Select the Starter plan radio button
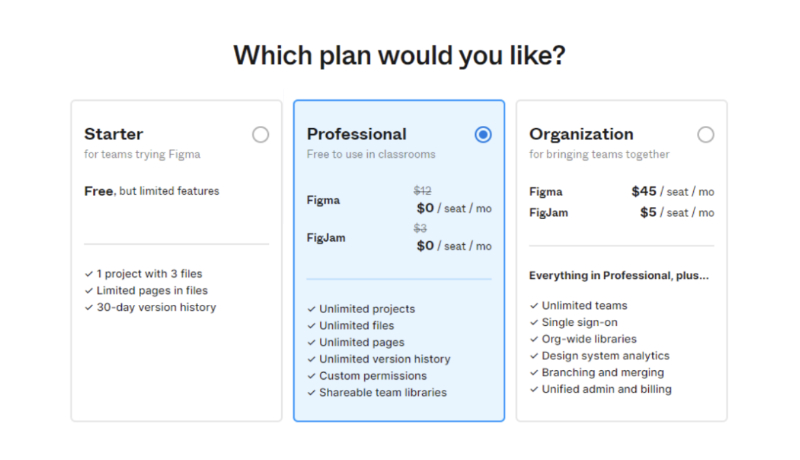This screenshot has height=460, width=800. (x=260, y=135)
